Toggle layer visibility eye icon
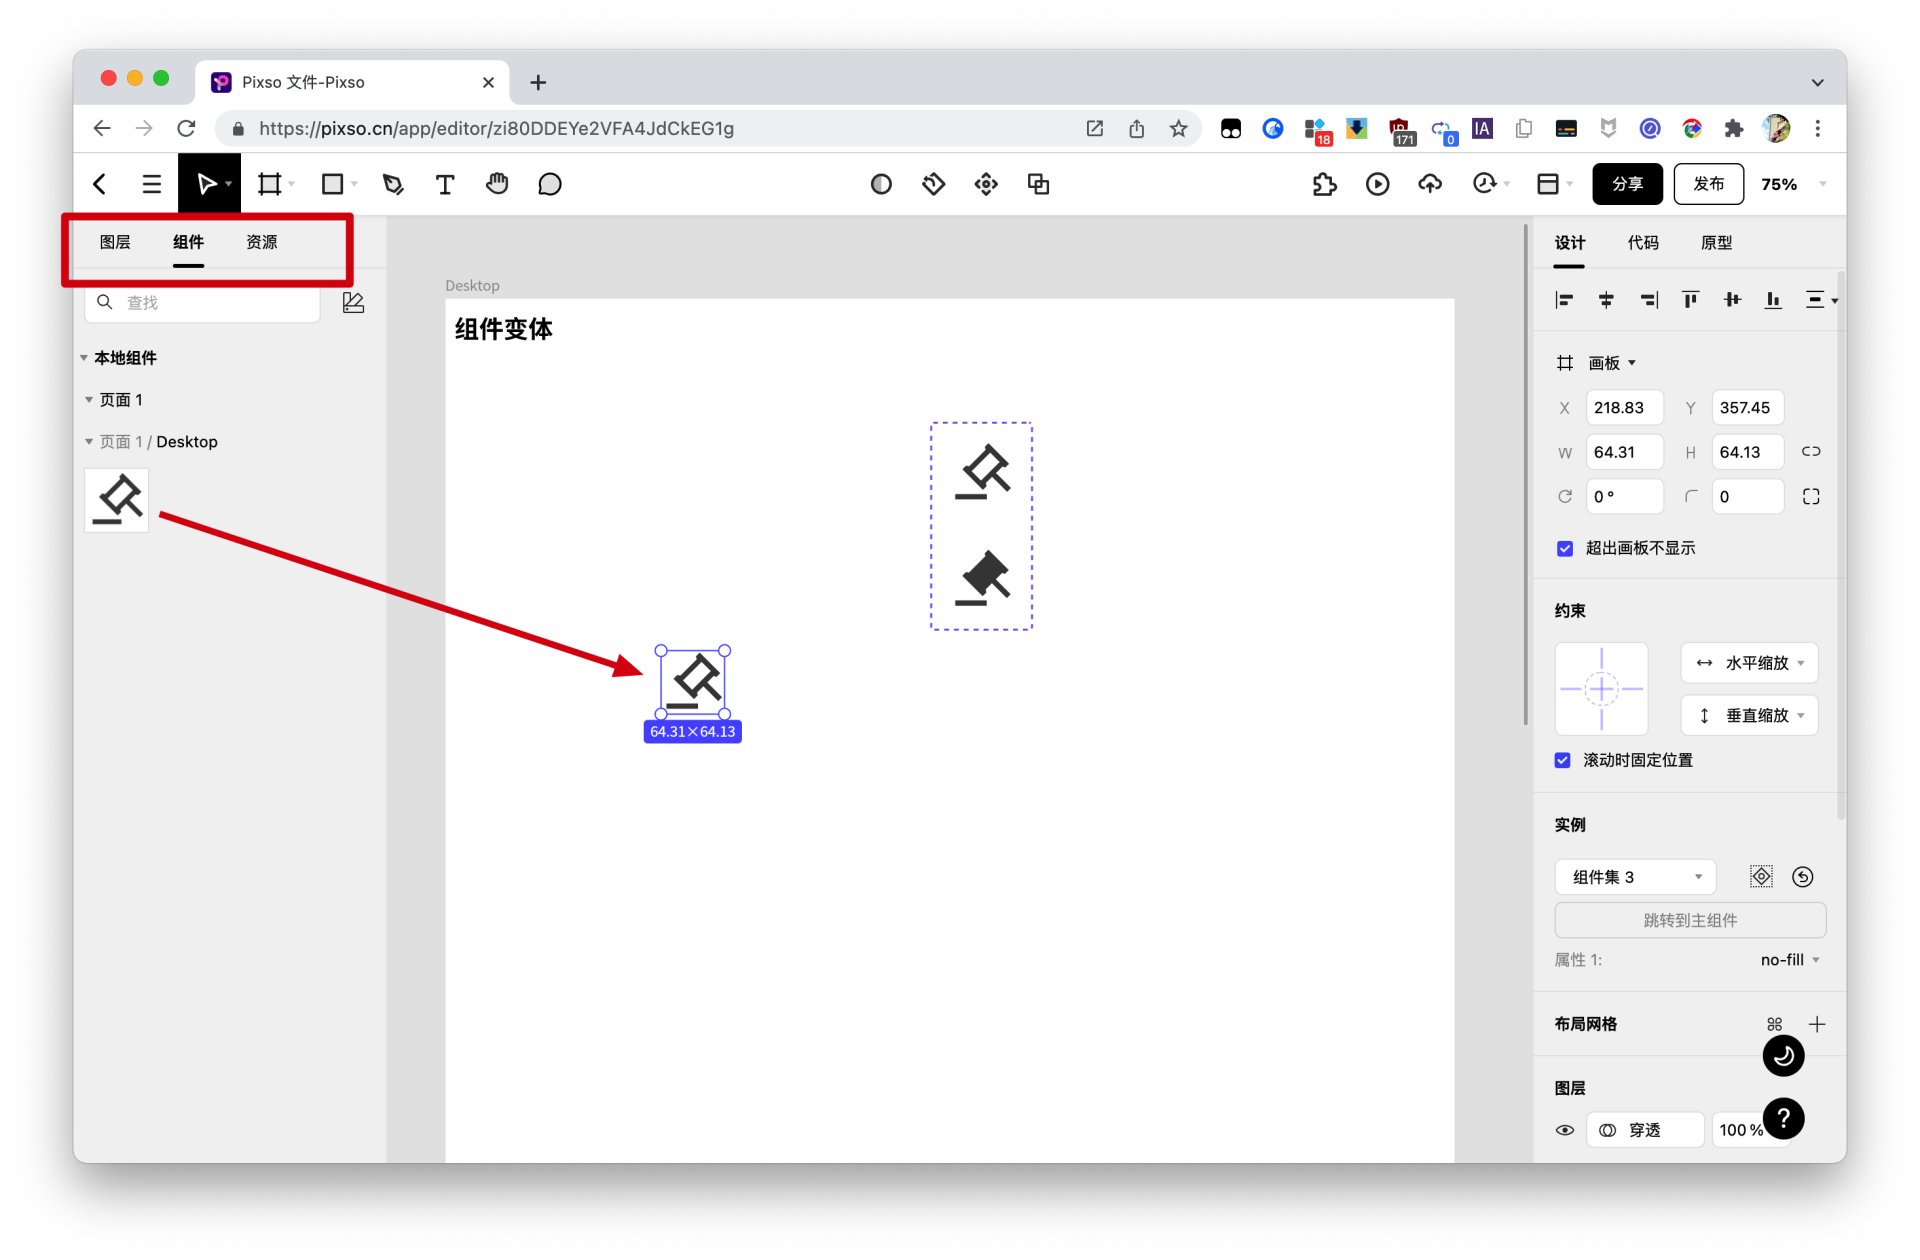1920x1260 pixels. click(1565, 1130)
